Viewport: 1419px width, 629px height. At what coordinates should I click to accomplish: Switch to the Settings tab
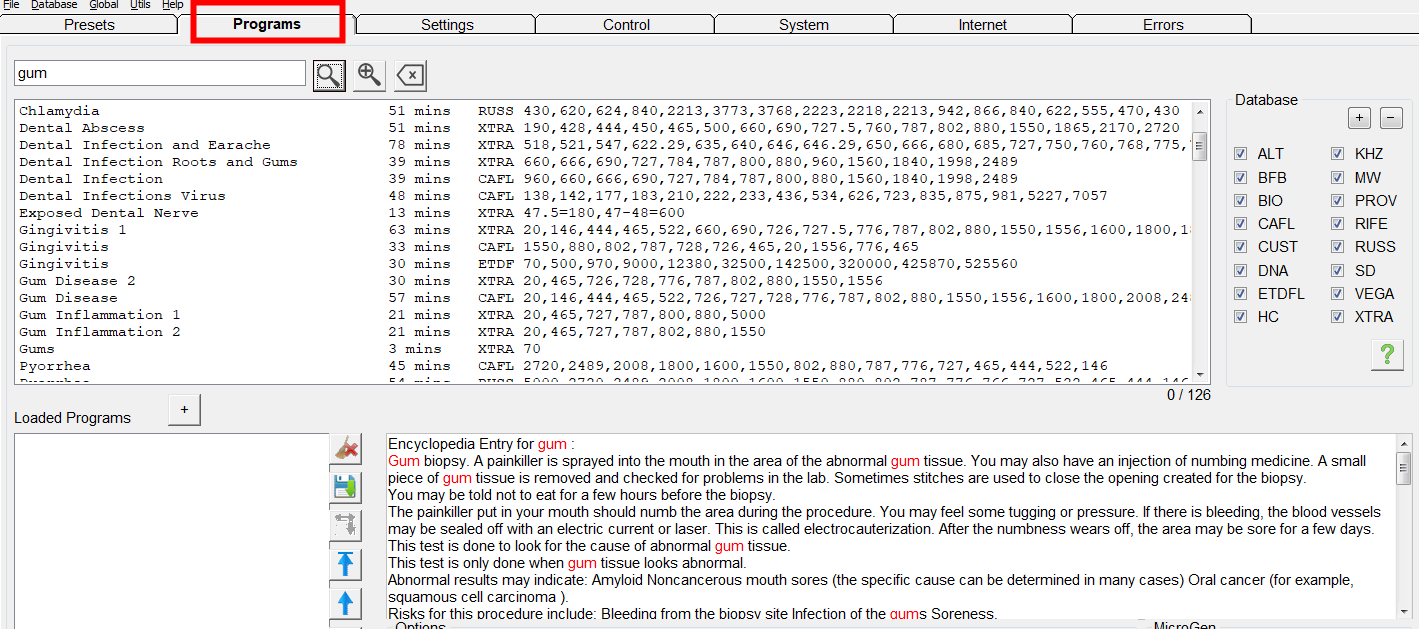447,25
